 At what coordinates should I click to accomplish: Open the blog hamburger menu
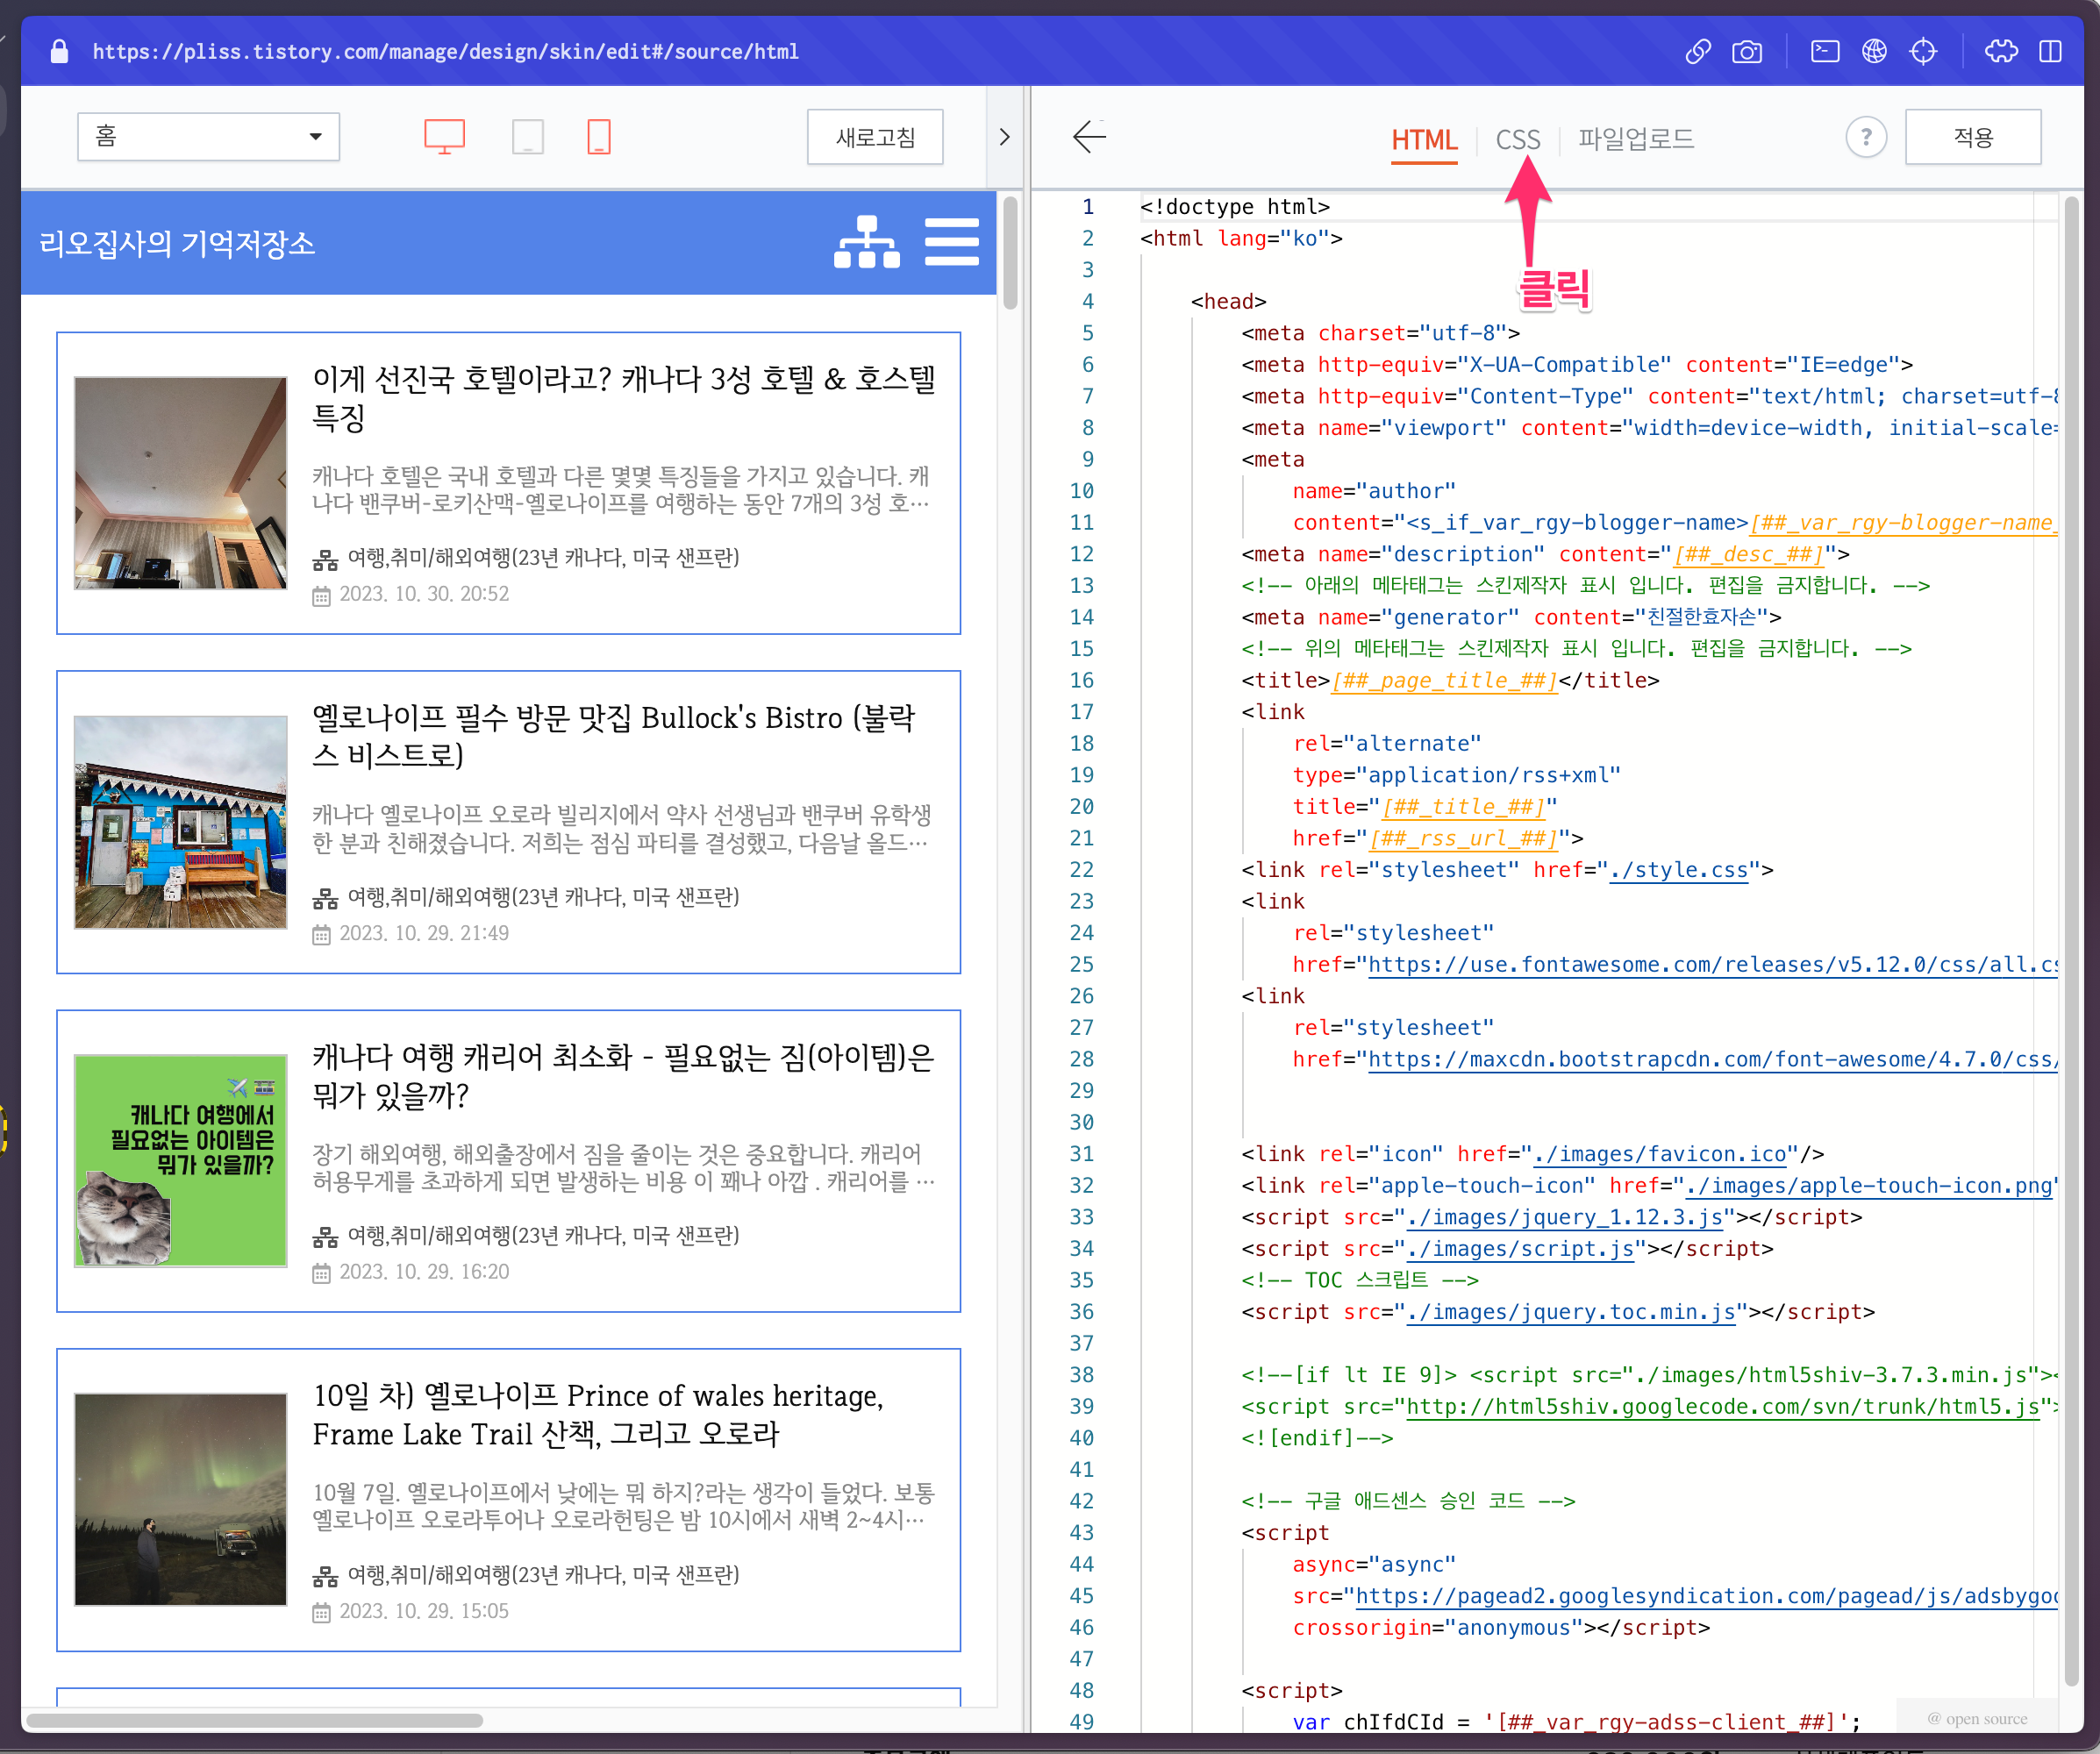(952, 242)
